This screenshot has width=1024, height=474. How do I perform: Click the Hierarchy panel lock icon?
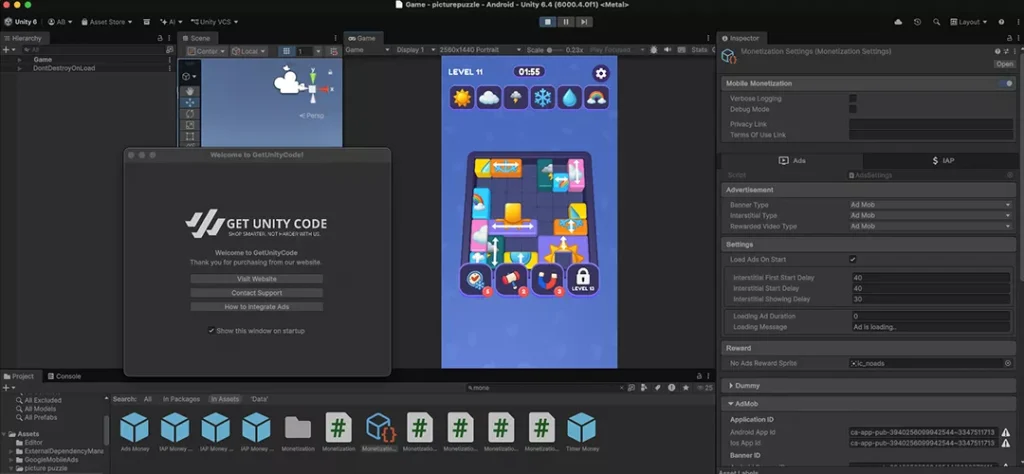point(160,38)
